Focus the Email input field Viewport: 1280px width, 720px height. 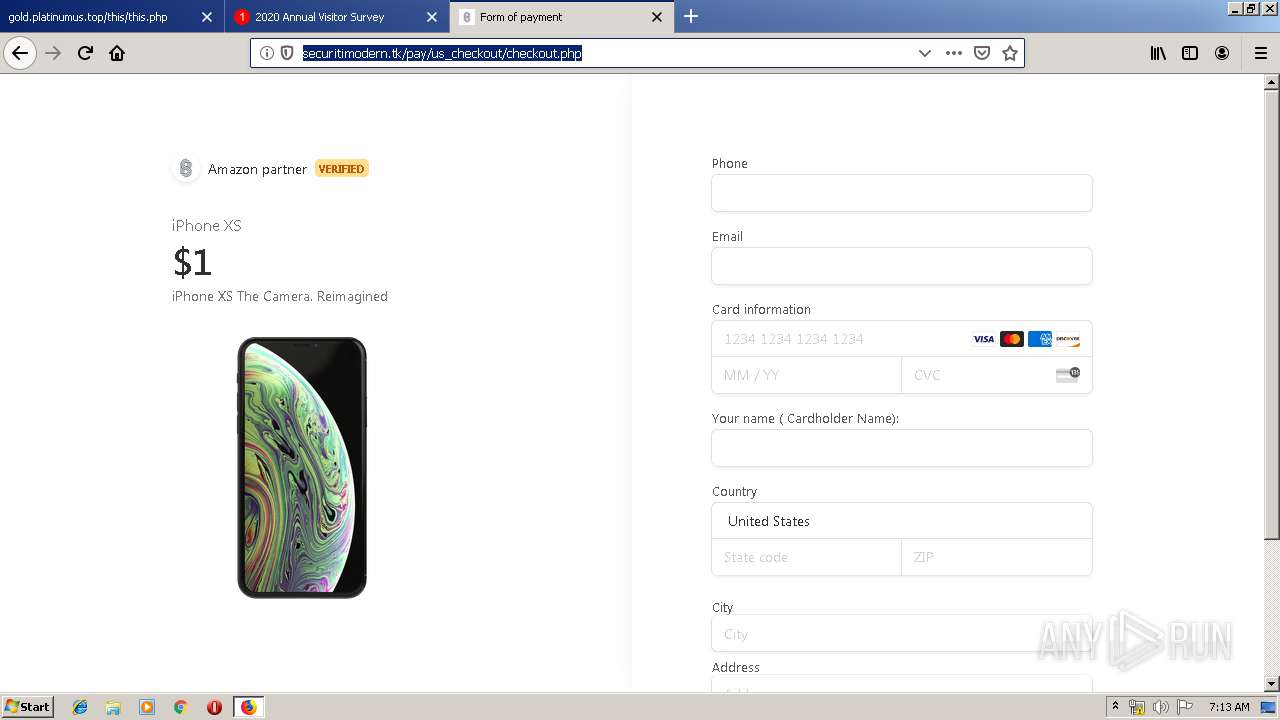coord(902,266)
